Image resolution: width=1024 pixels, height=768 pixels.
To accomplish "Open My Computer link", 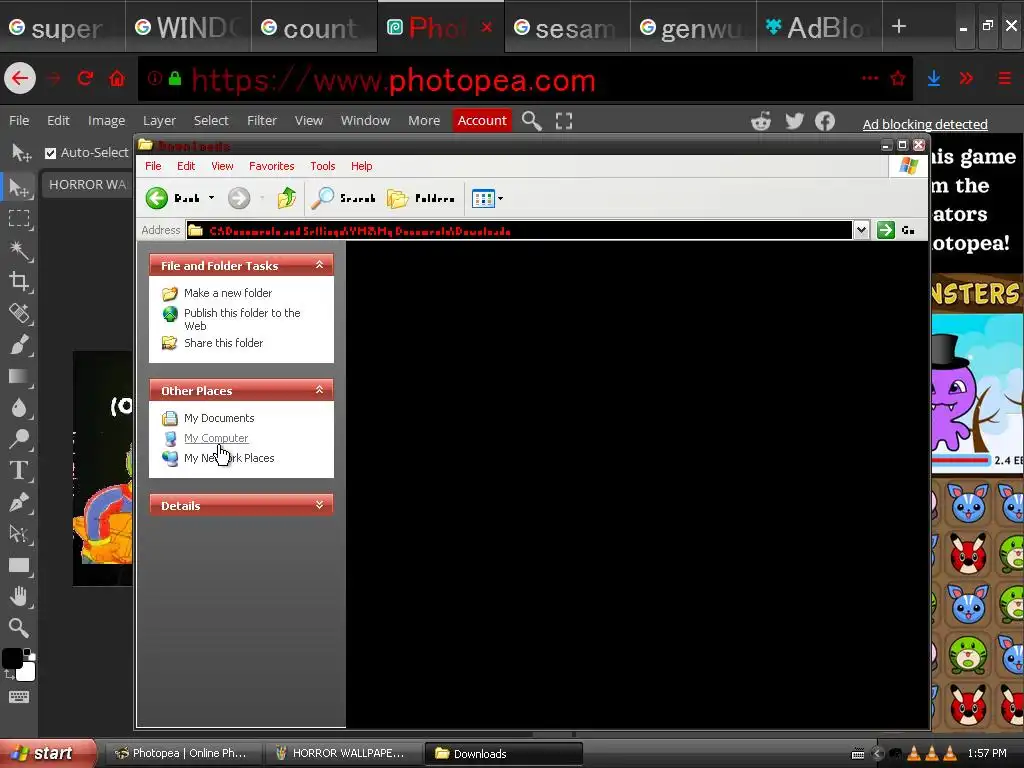I will [216, 438].
